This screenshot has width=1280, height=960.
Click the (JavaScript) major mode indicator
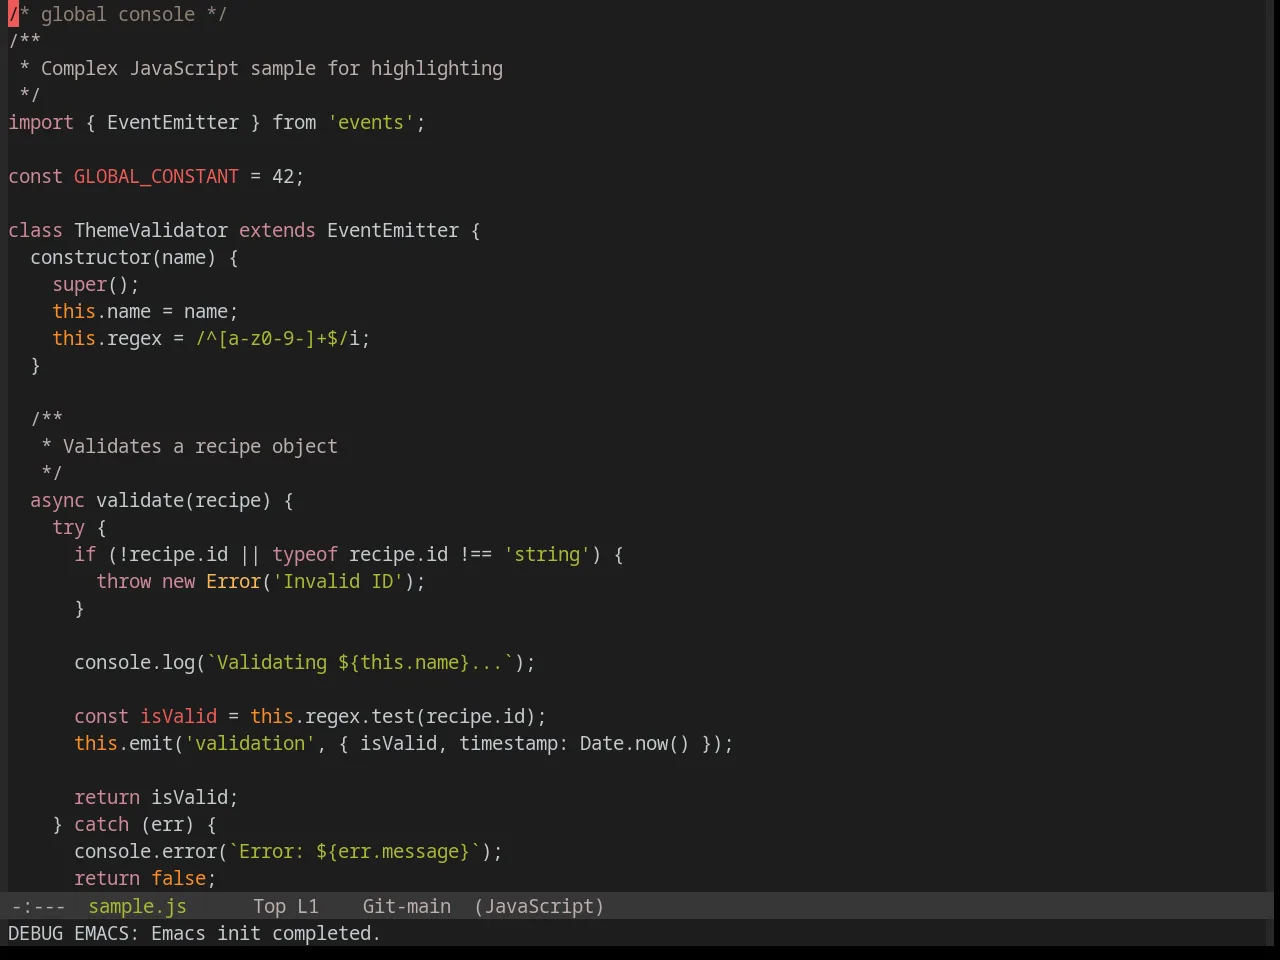pos(539,906)
